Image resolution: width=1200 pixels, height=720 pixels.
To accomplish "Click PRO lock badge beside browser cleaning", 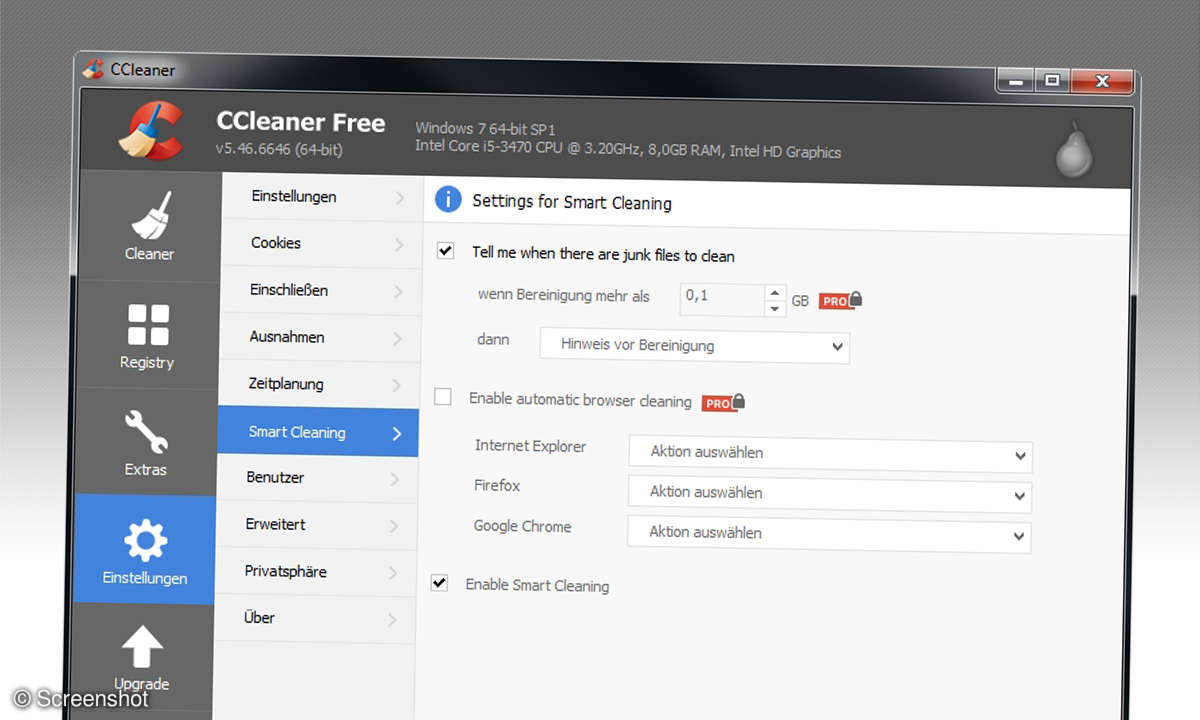I will tap(723, 402).
